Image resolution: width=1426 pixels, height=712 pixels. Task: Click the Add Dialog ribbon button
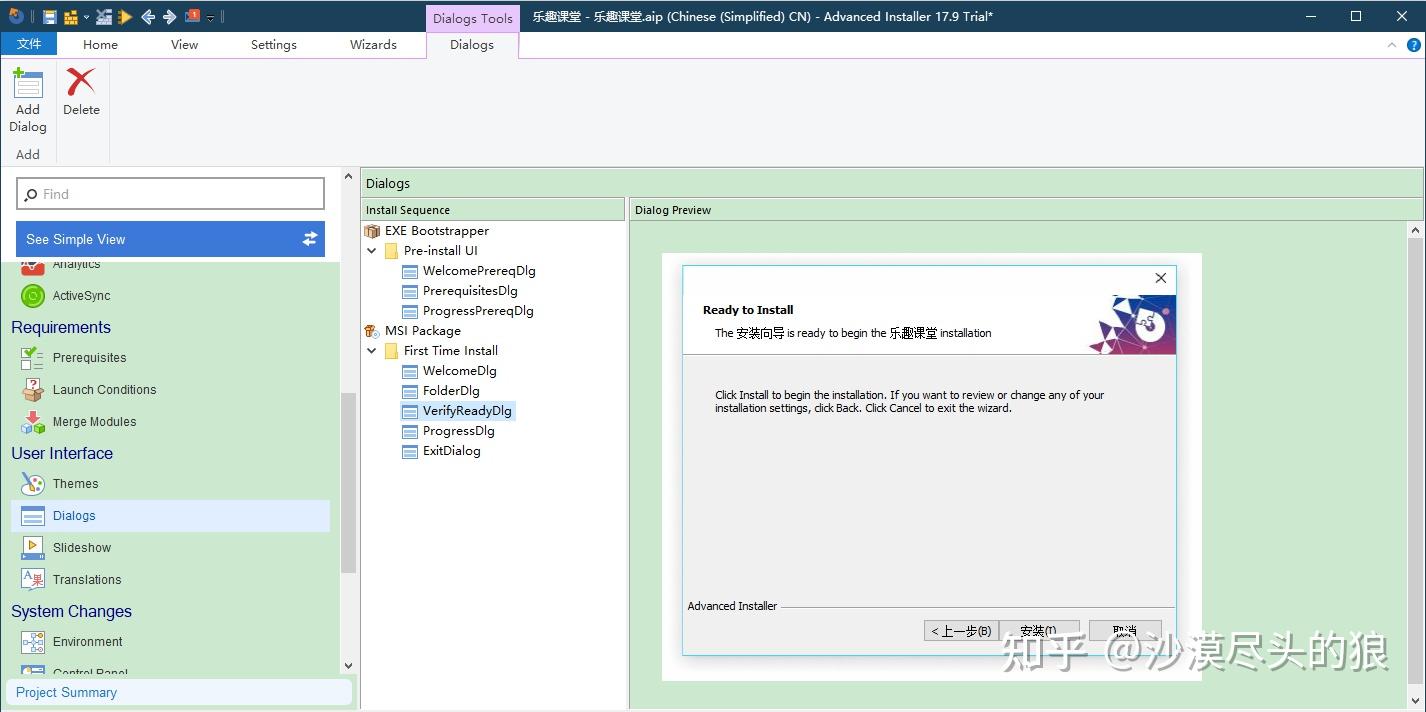28,100
